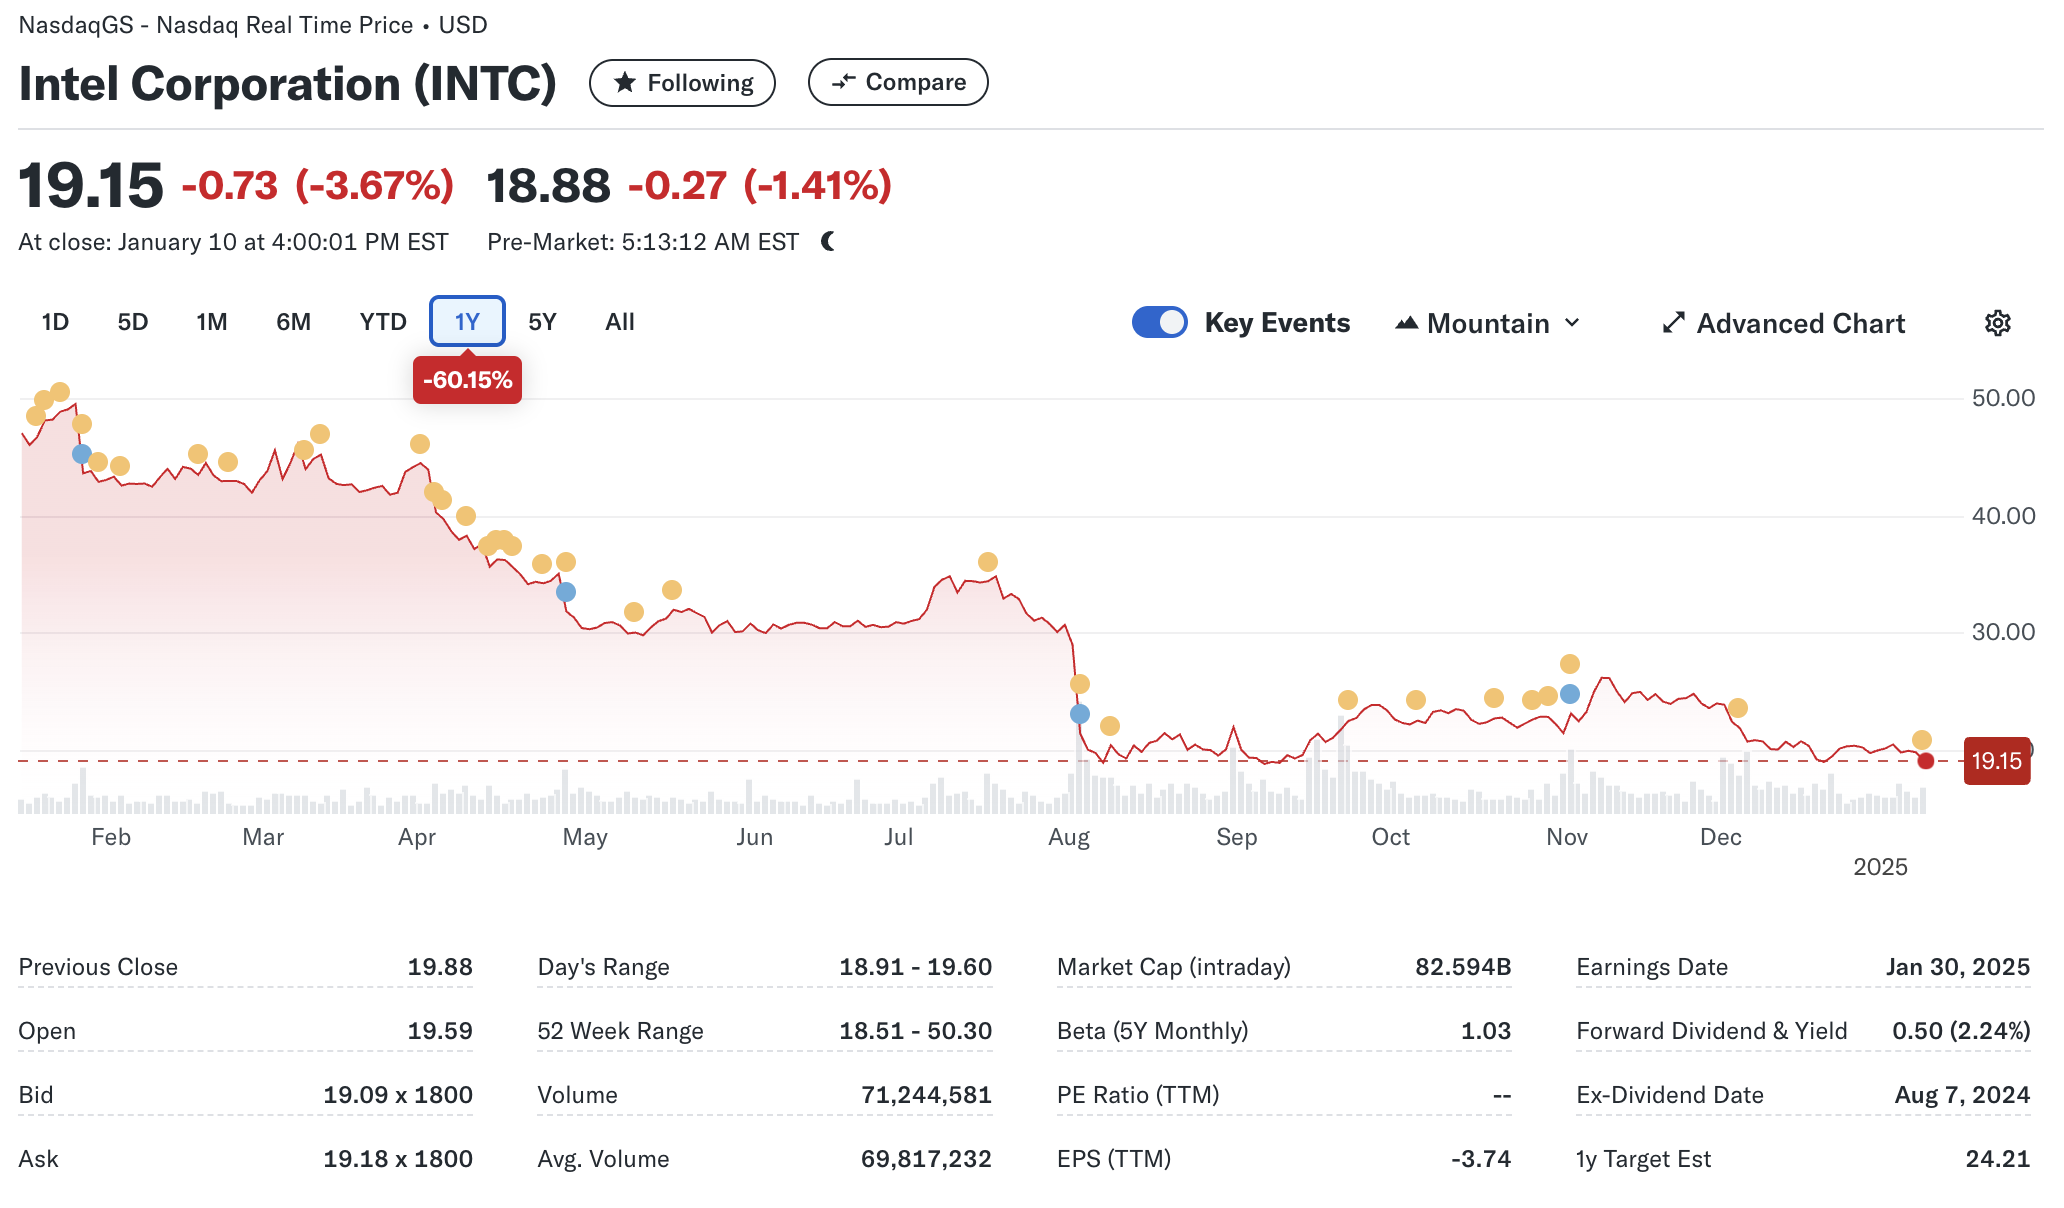Click the red 19.15 current price marker
The height and width of the screenshot is (1208, 2064).
(1996, 761)
